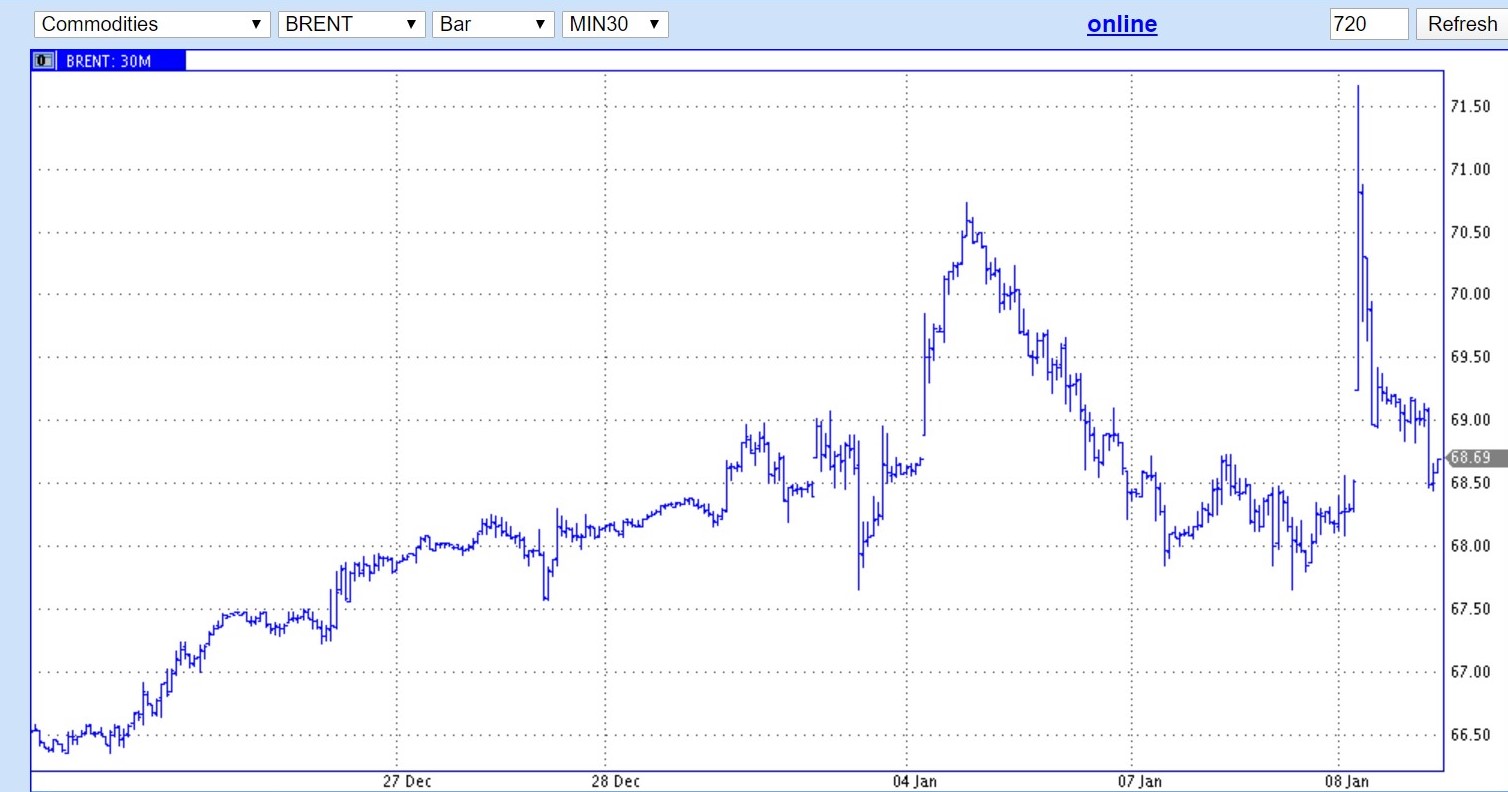The height and width of the screenshot is (792, 1508).
Task: Expand the BRENT symbol dropdown
Action: click(x=351, y=24)
